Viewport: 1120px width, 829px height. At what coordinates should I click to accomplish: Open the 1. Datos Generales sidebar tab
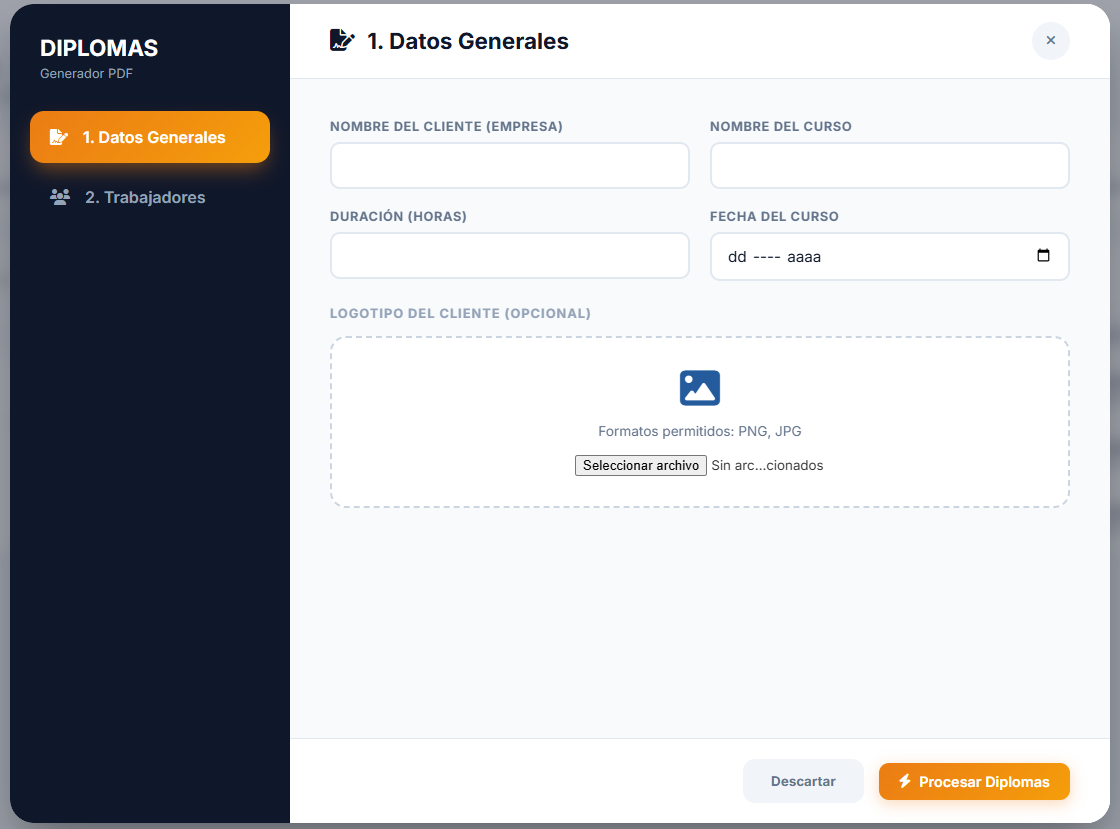(x=150, y=137)
